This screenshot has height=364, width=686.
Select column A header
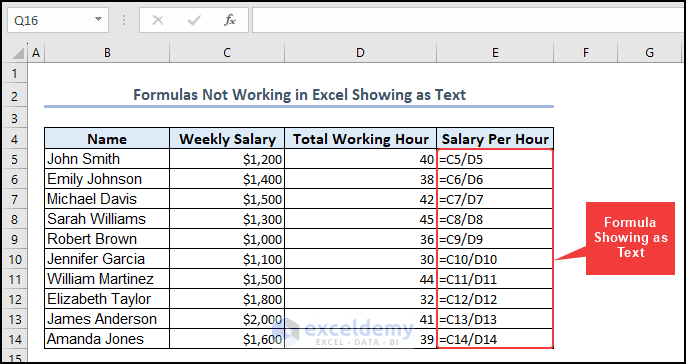point(36,53)
